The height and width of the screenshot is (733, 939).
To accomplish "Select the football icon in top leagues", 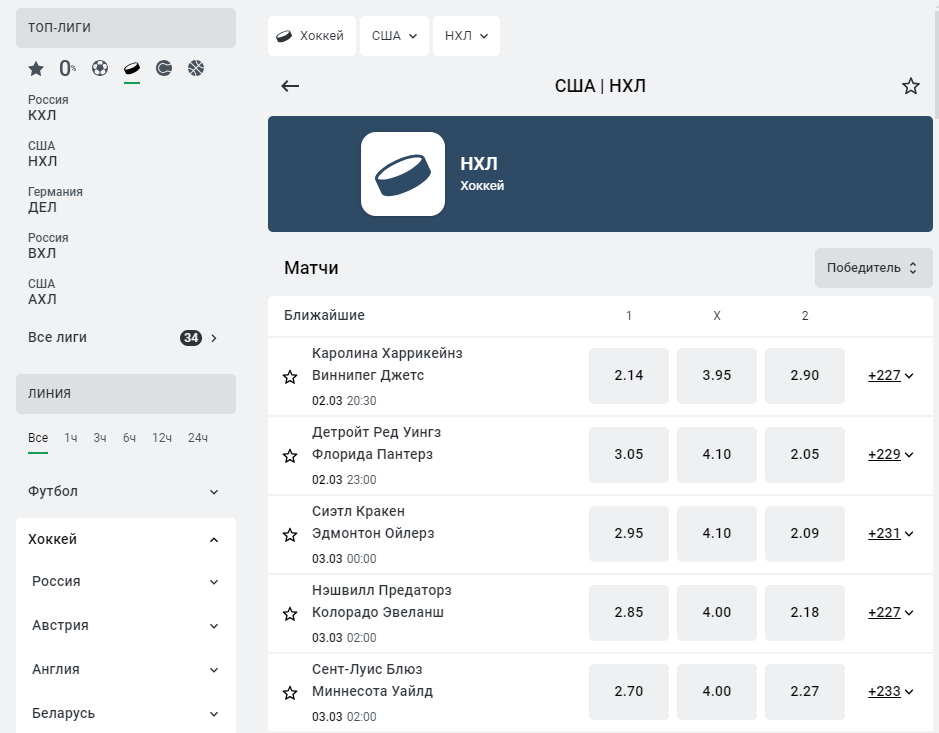I will point(100,68).
